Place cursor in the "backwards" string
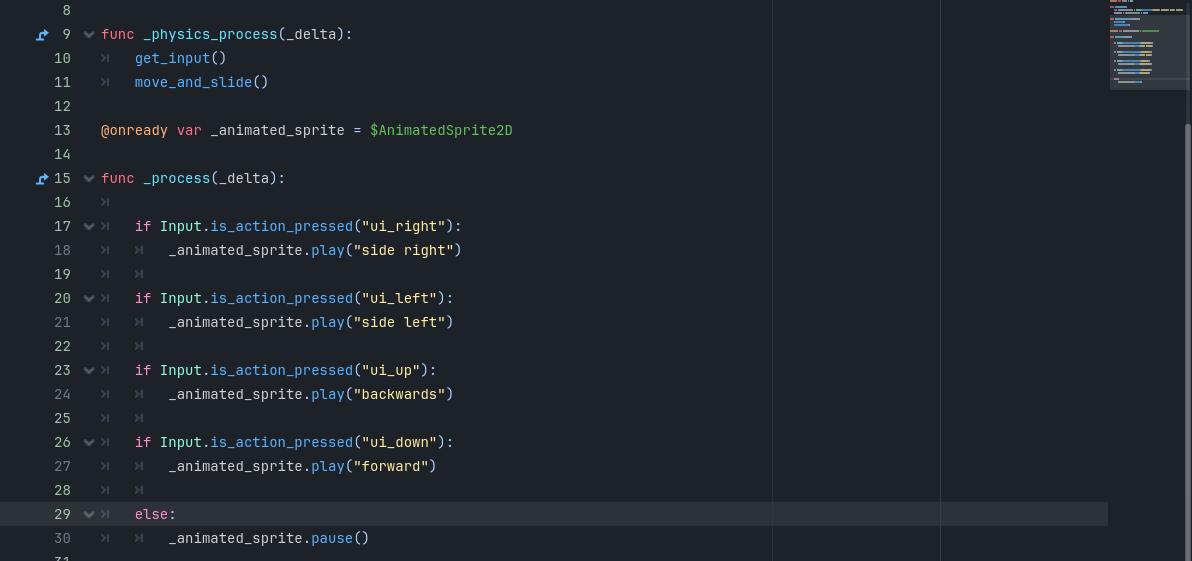The width and height of the screenshot is (1192, 561). (x=399, y=395)
